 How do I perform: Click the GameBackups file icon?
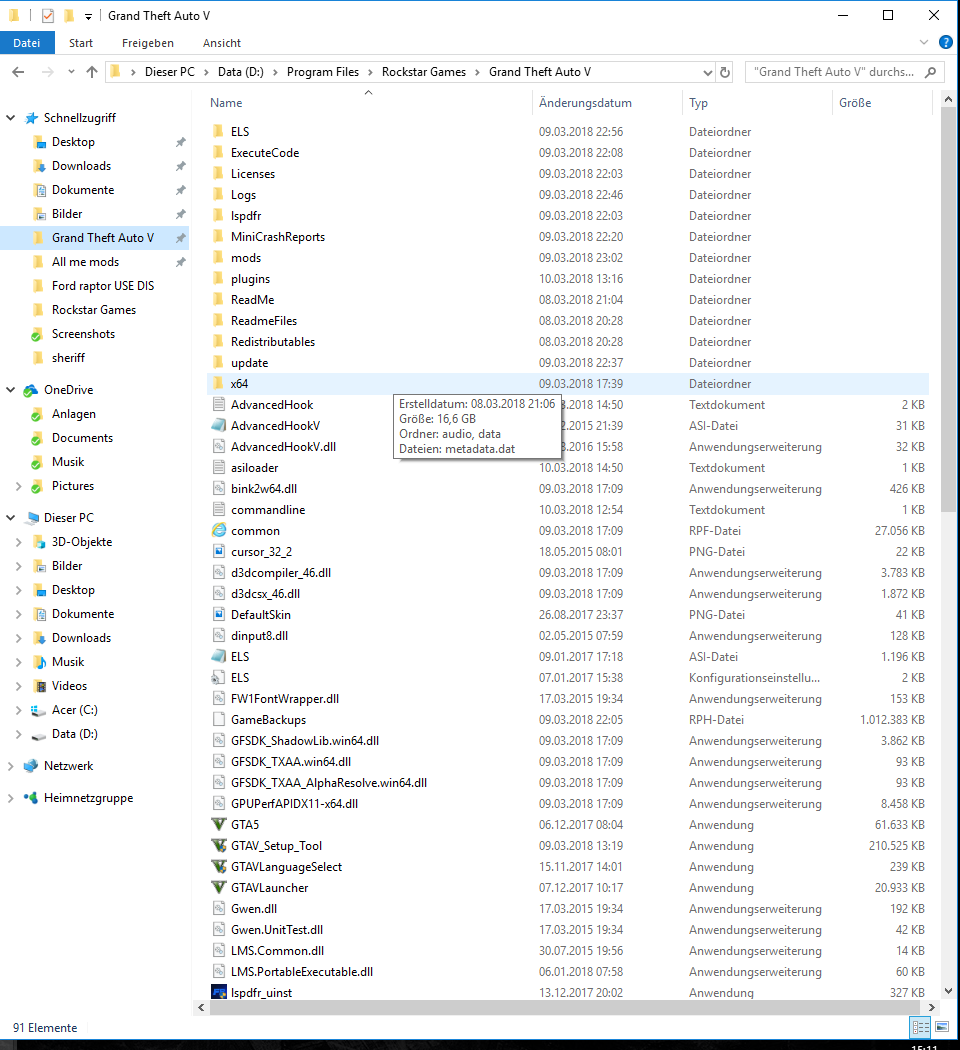tap(219, 719)
